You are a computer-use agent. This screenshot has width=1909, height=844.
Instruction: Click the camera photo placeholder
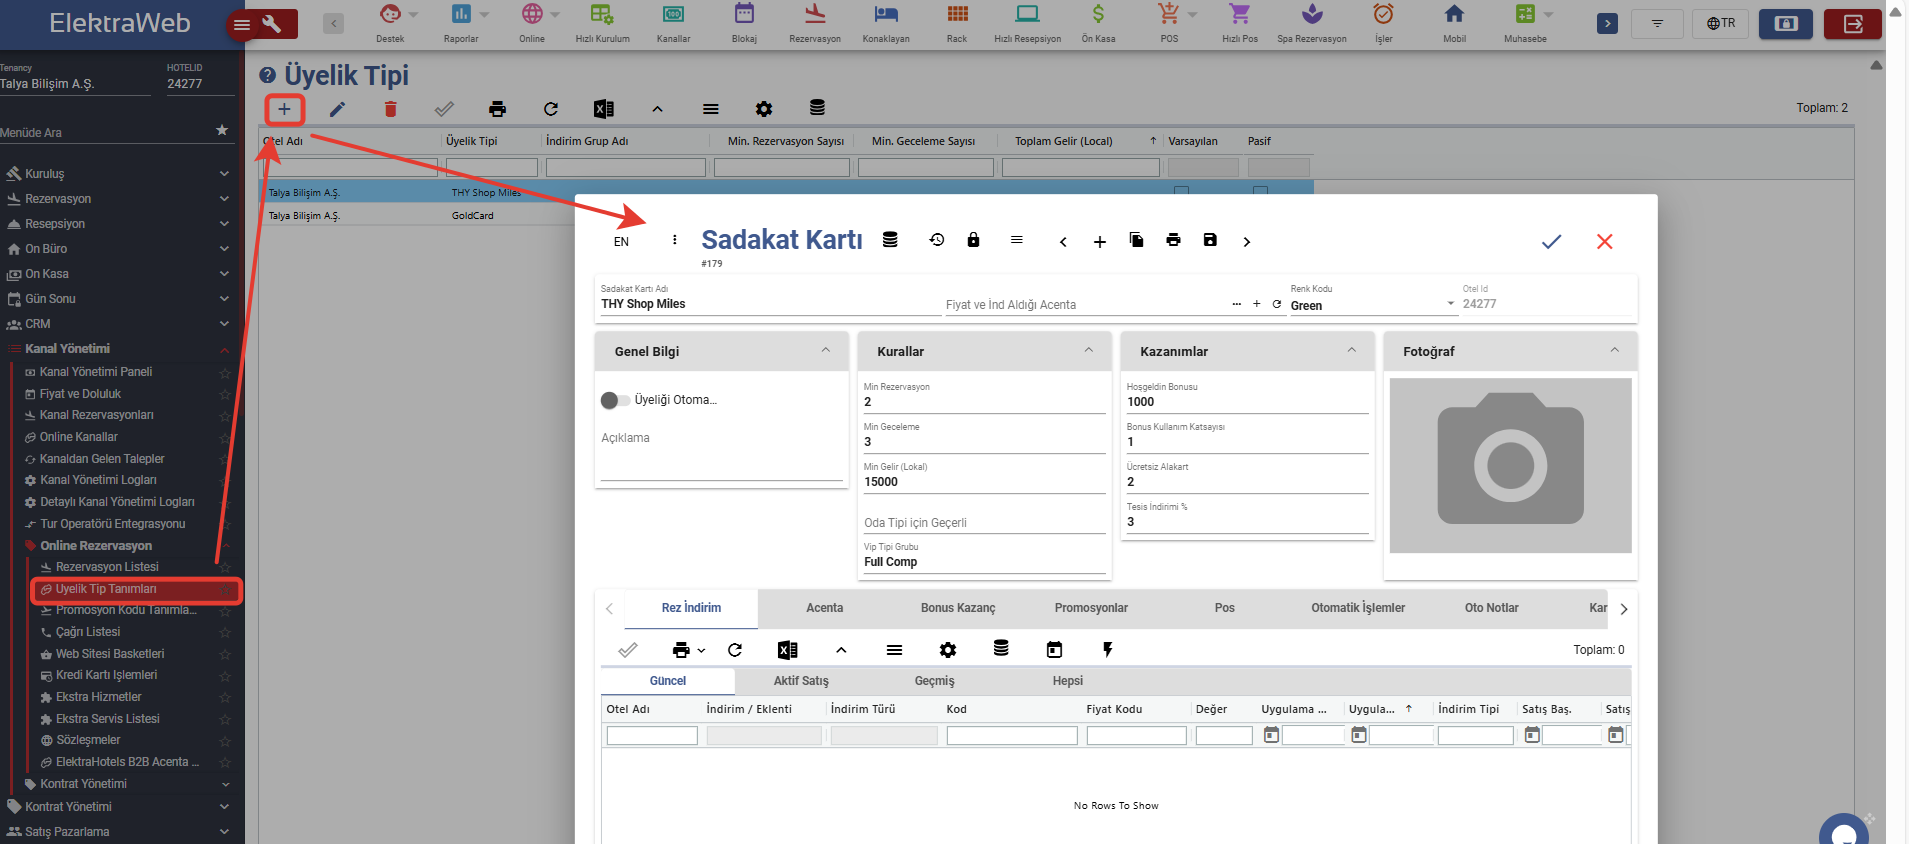(x=1510, y=465)
